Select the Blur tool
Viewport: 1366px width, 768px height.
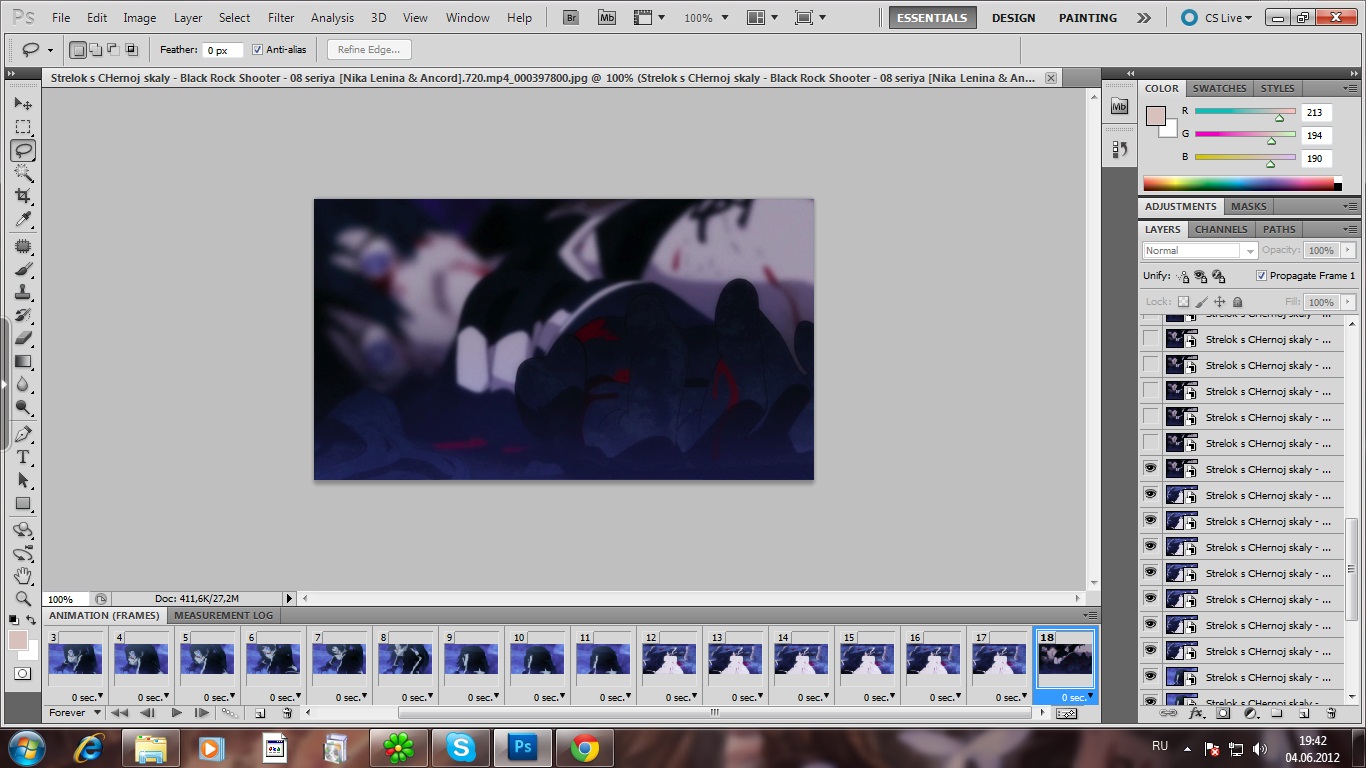[23, 384]
